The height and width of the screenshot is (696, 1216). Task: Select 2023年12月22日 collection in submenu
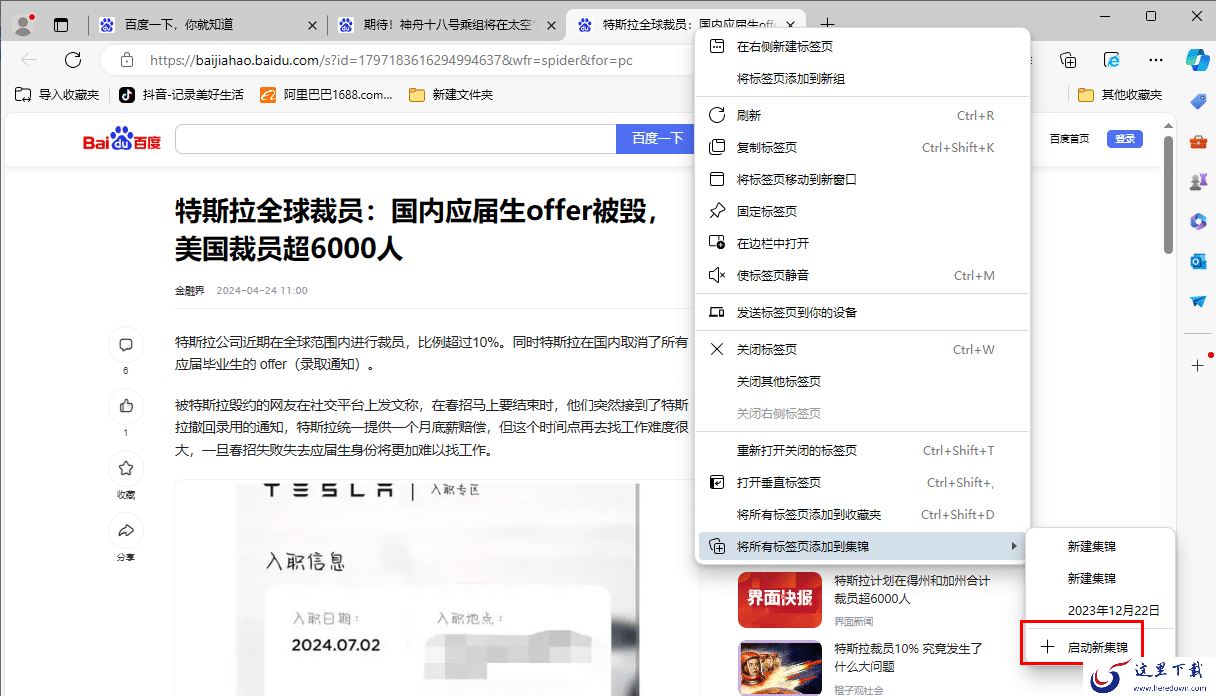point(1100,610)
